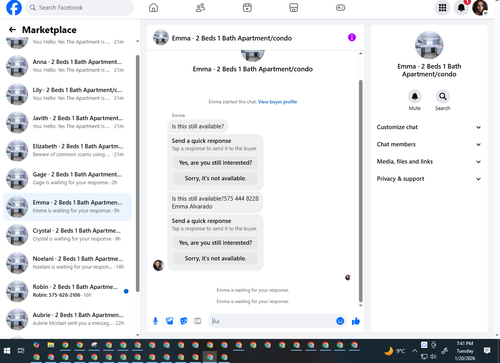The image size is (500, 363).
Task: Click message 'Is this still available?'
Action: point(198,126)
